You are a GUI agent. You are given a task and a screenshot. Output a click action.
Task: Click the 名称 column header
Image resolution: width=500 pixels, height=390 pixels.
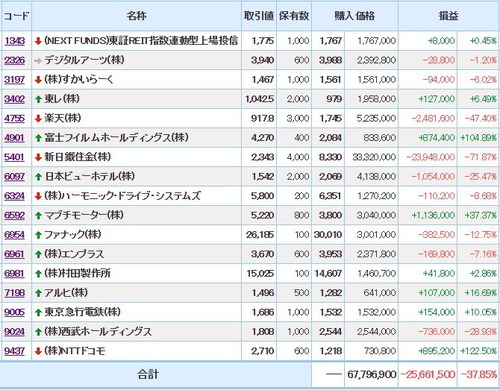pos(136,16)
